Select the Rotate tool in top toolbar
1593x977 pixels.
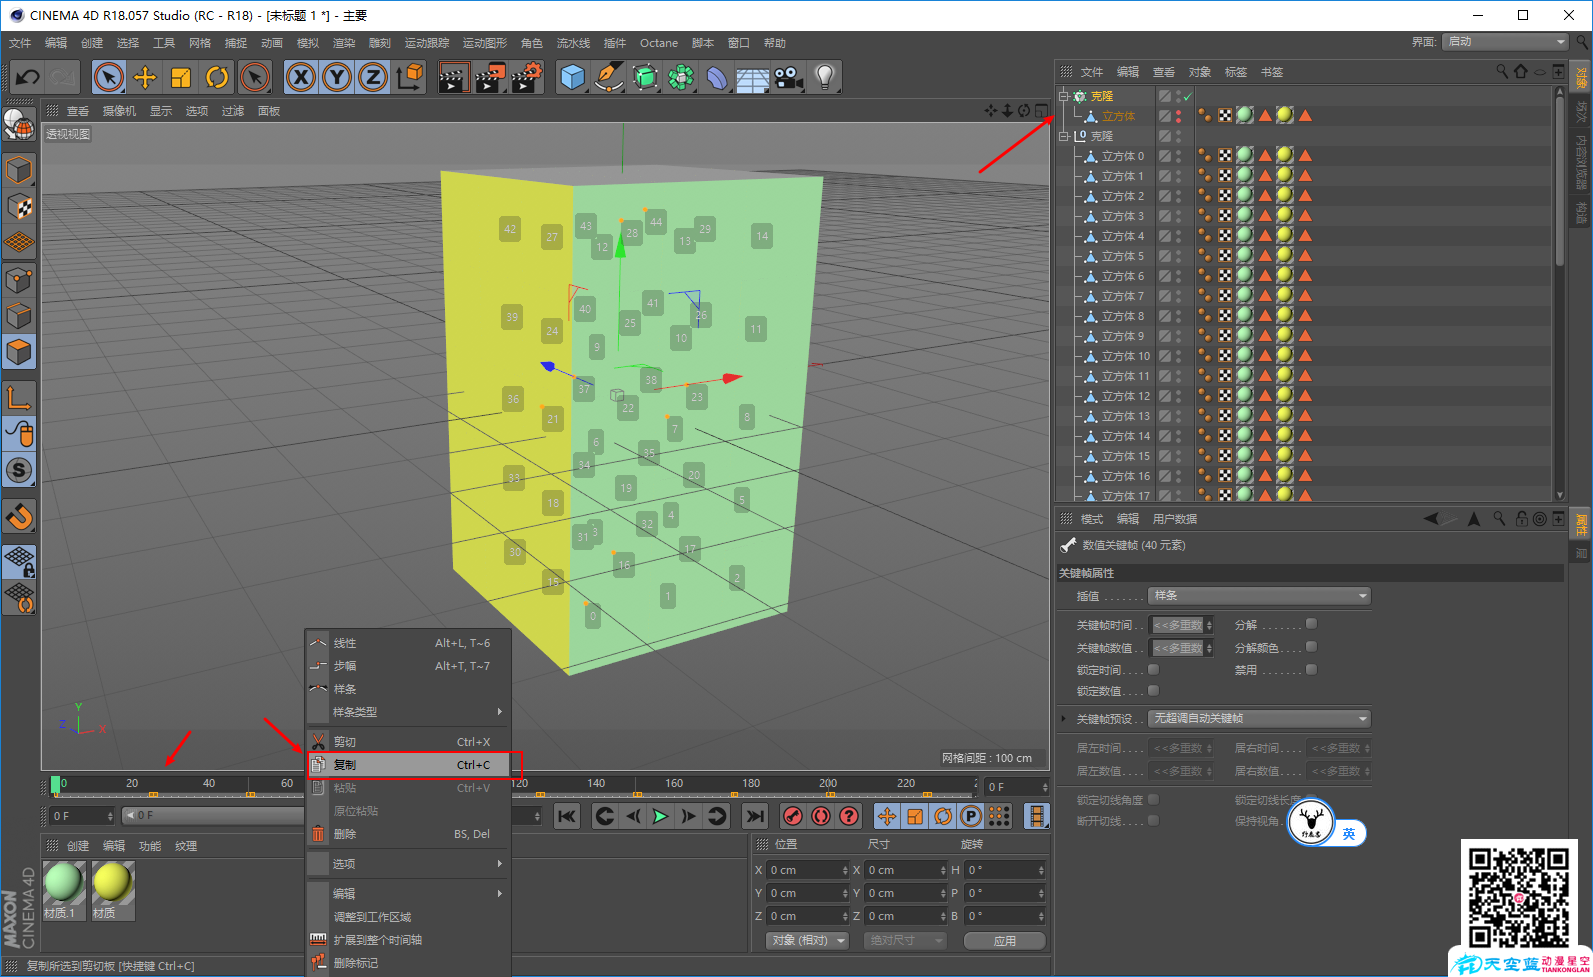pyautogui.click(x=217, y=77)
